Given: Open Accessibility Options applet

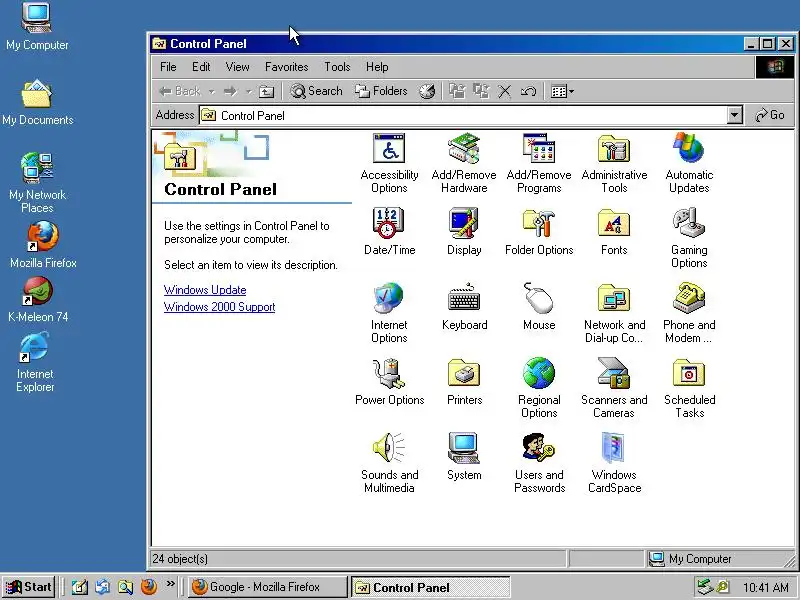Looking at the screenshot, I should (389, 163).
